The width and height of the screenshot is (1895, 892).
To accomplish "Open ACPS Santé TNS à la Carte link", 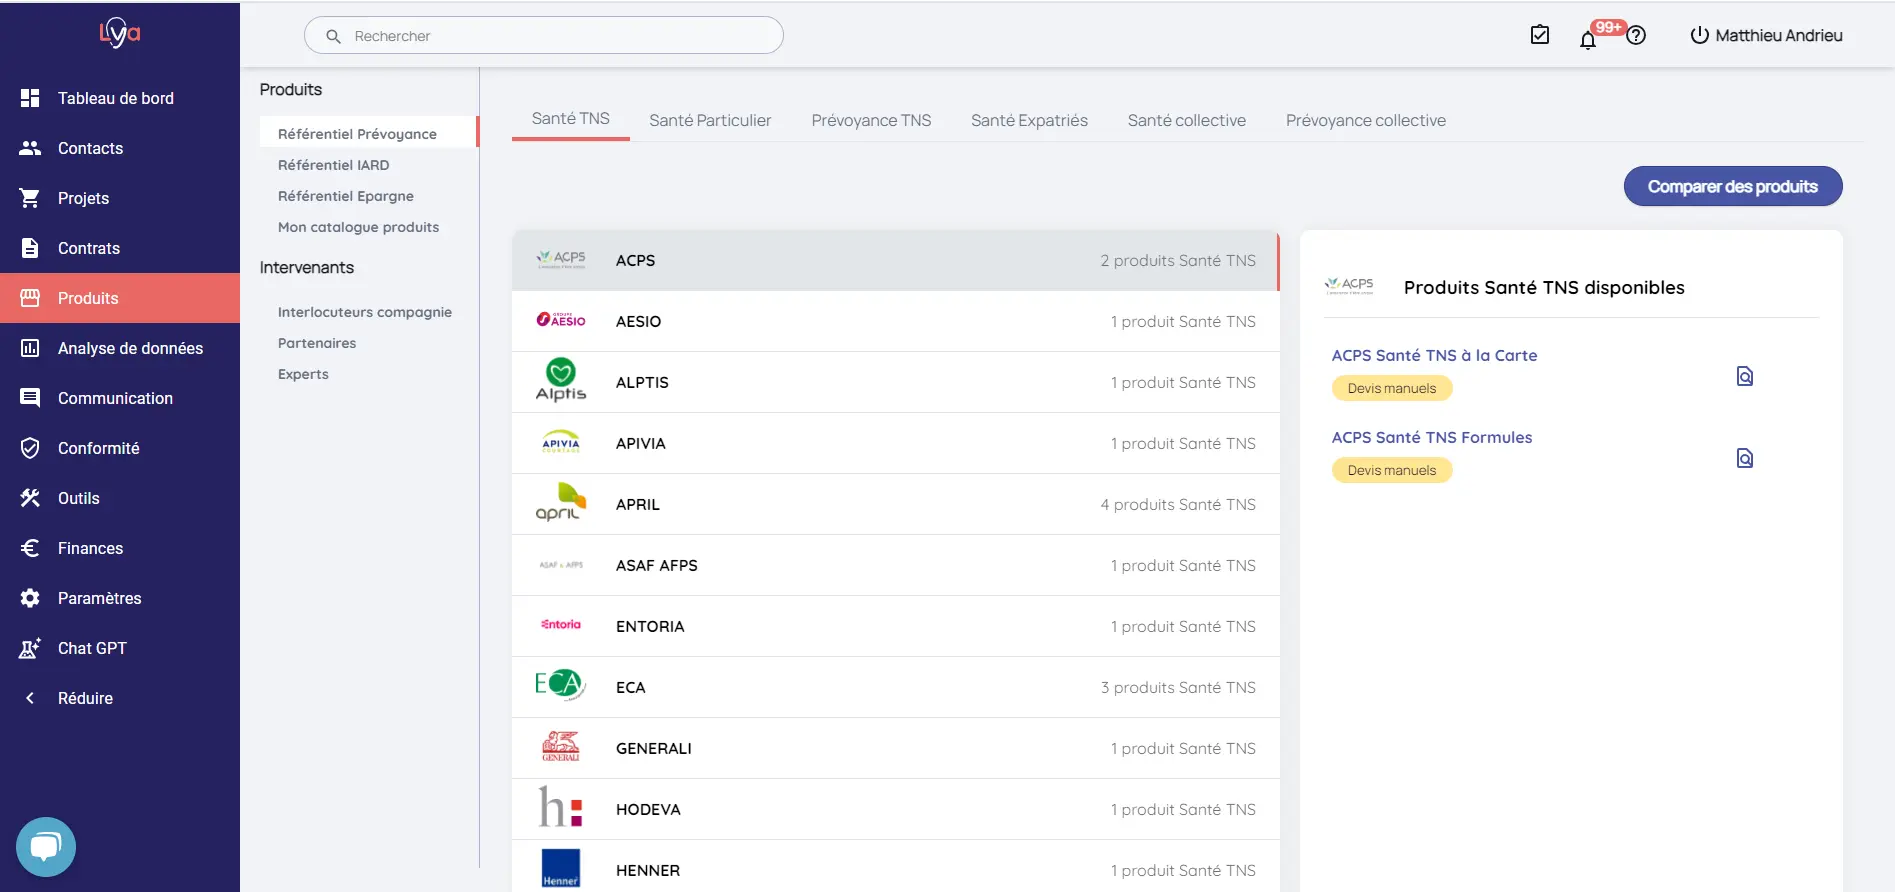I will point(1434,355).
